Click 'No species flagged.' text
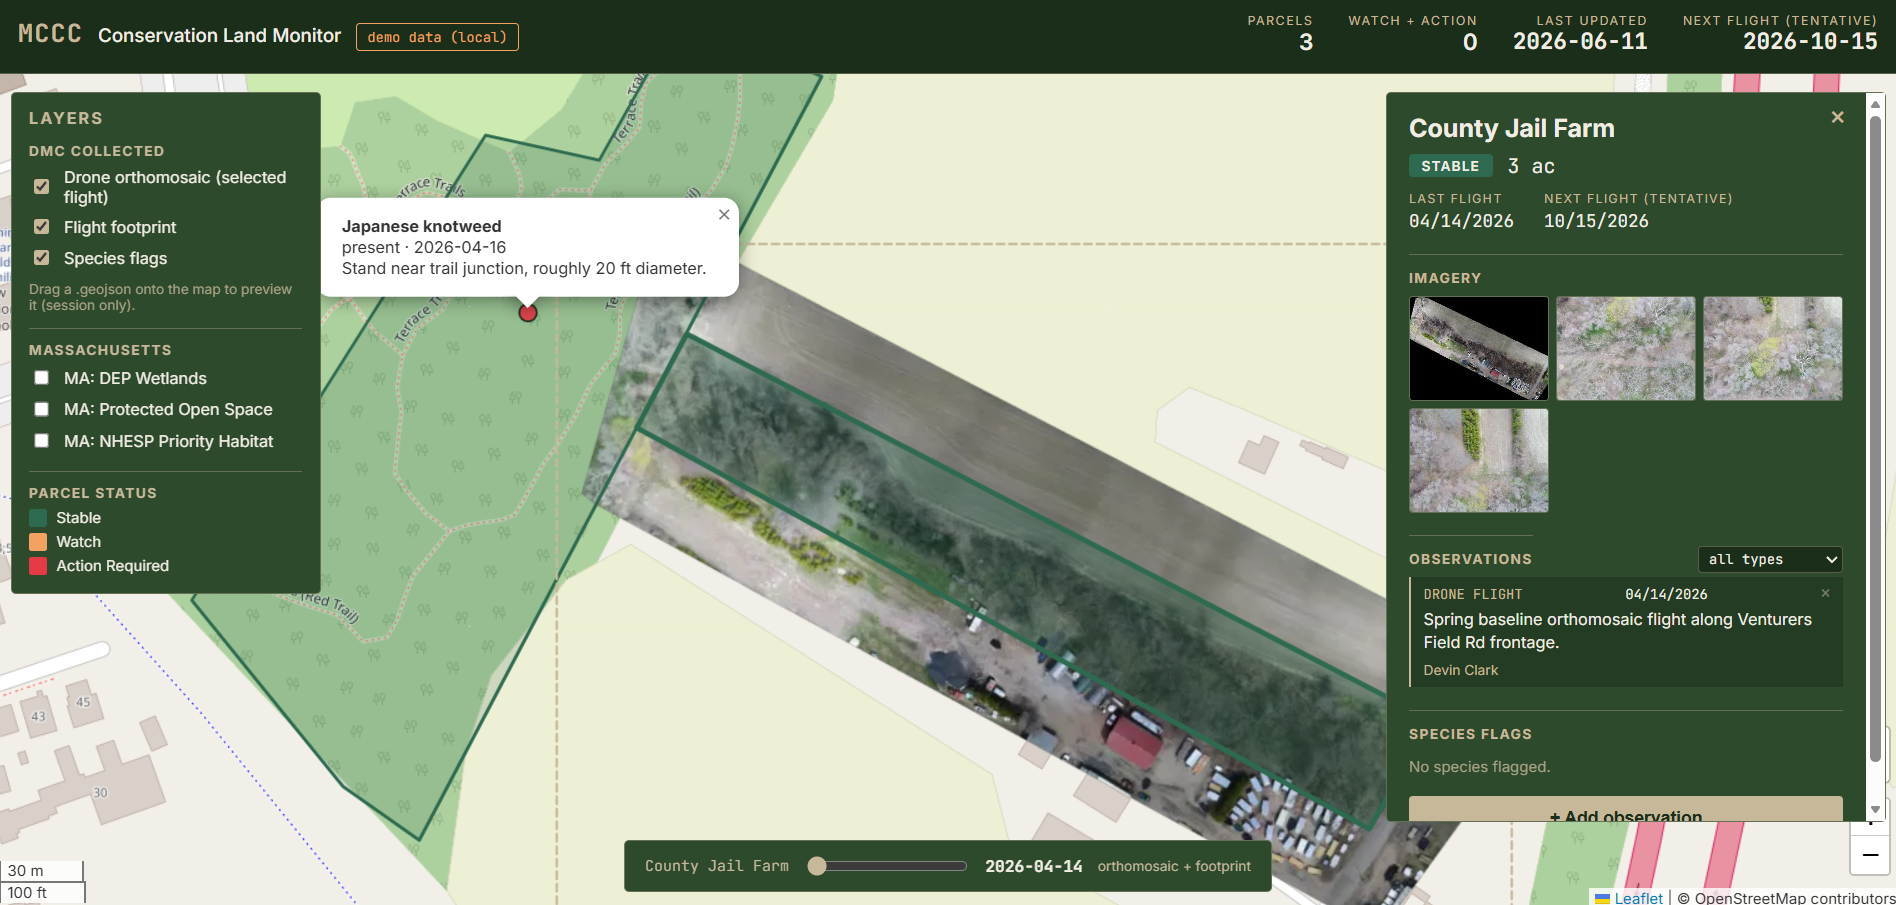 pyautogui.click(x=1479, y=767)
